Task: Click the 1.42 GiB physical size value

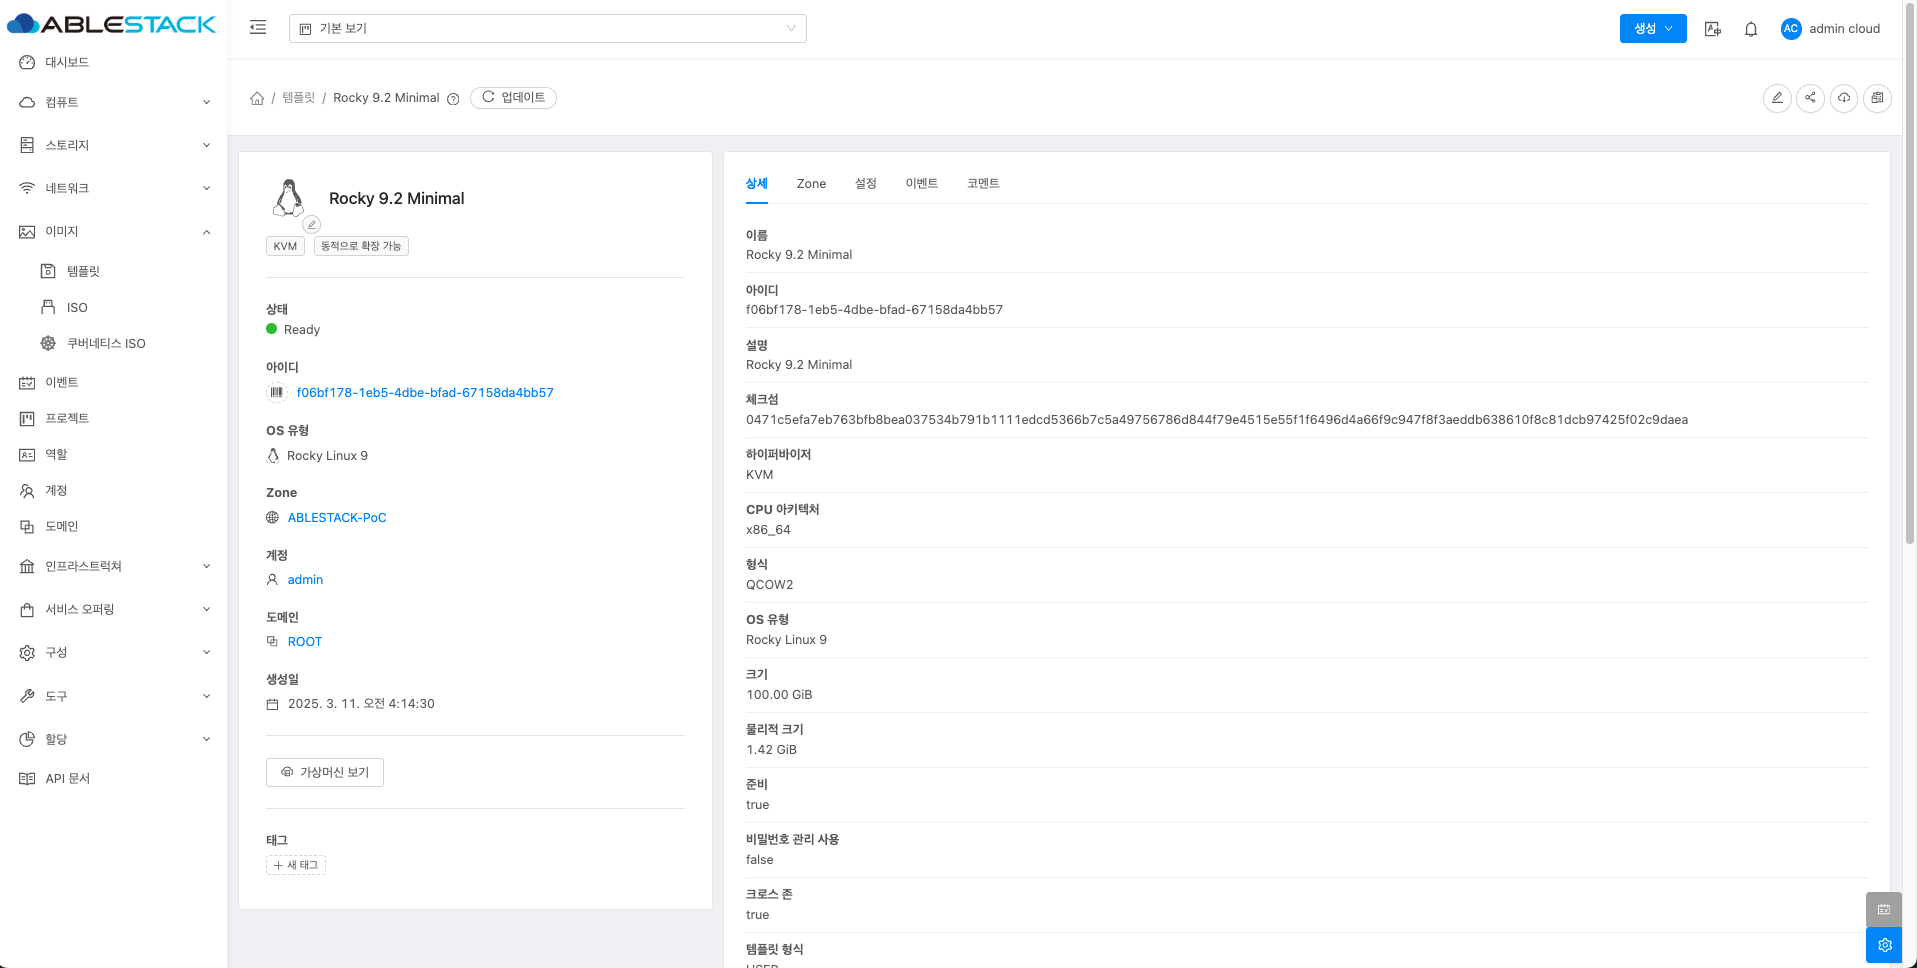Action: (x=771, y=750)
